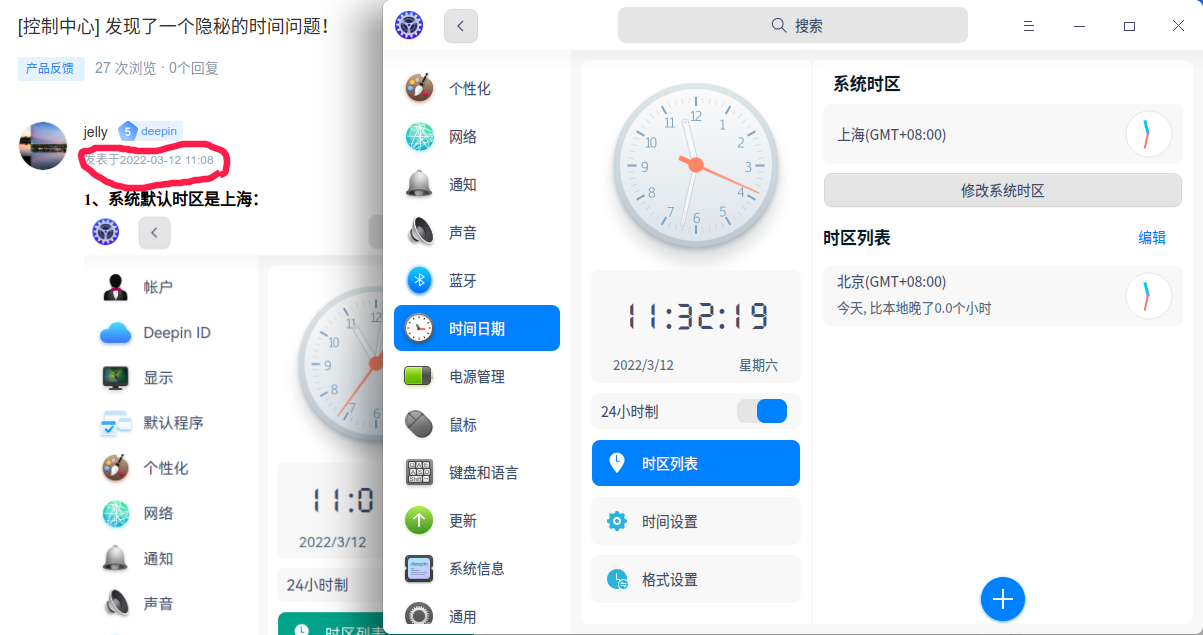Open 电源管理 settings via its icon
The height and width of the screenshot is (635, 1203).
pyautogui.click(x=417, y=376)
